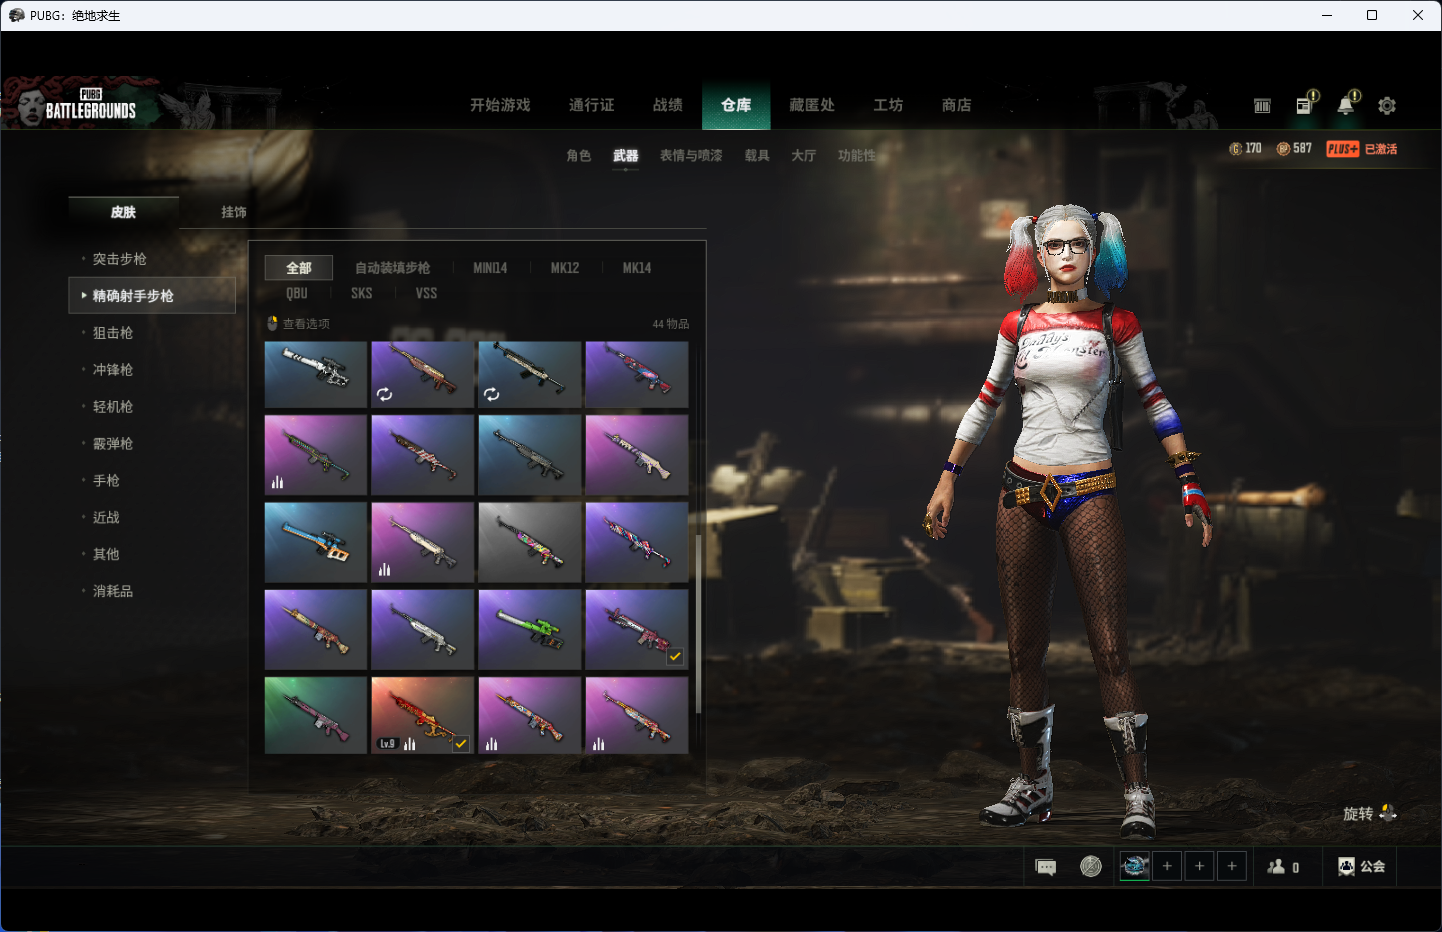Click bar-chart icon on dark teal rifle skin
This screenshot has width=1442, height=932.
(277, 482)
